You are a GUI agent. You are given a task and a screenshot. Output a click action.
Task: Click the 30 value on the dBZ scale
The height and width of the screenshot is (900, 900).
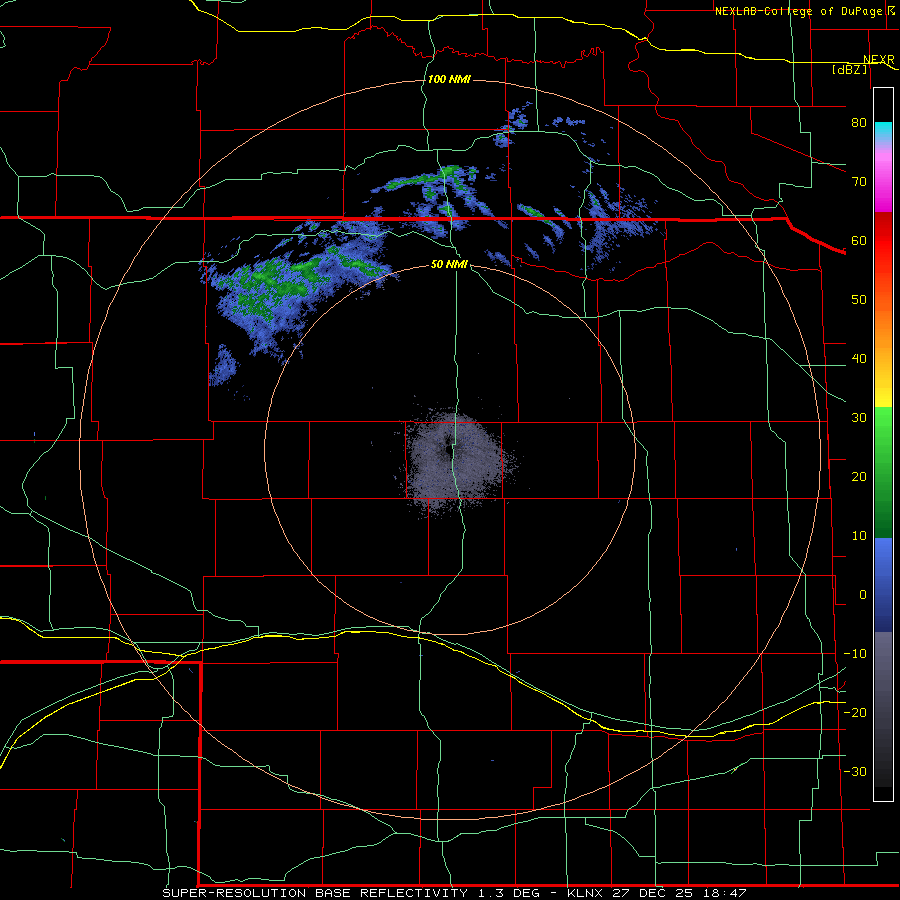(859, 418)
